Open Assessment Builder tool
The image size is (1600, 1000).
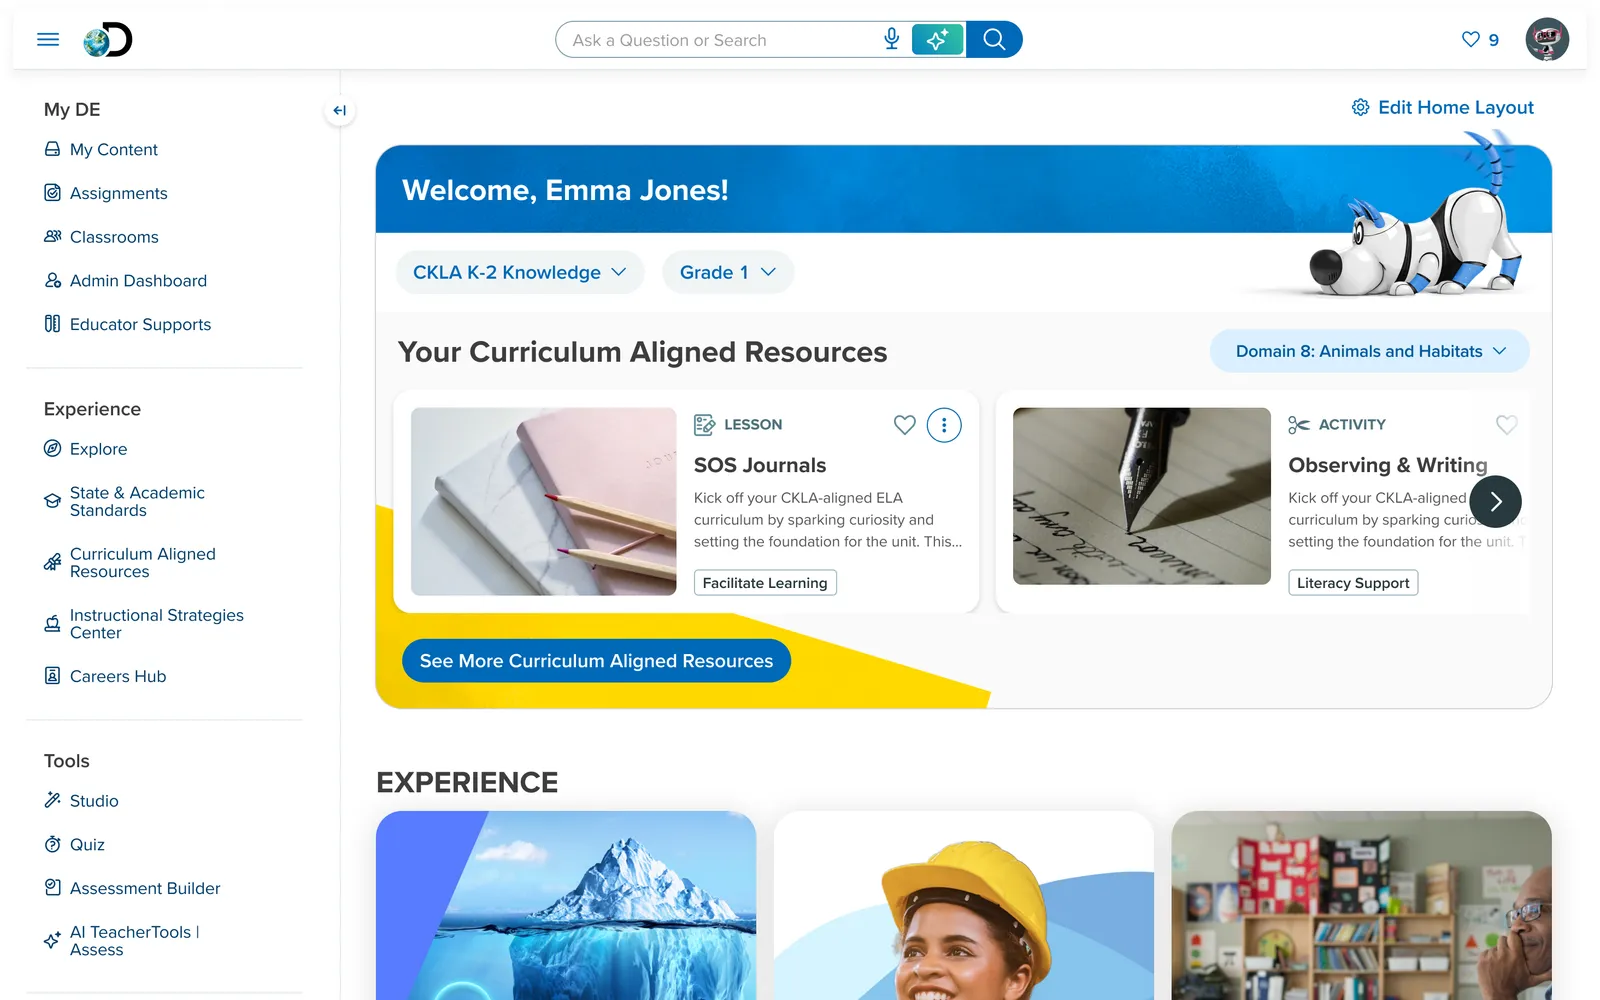[145, 888]
